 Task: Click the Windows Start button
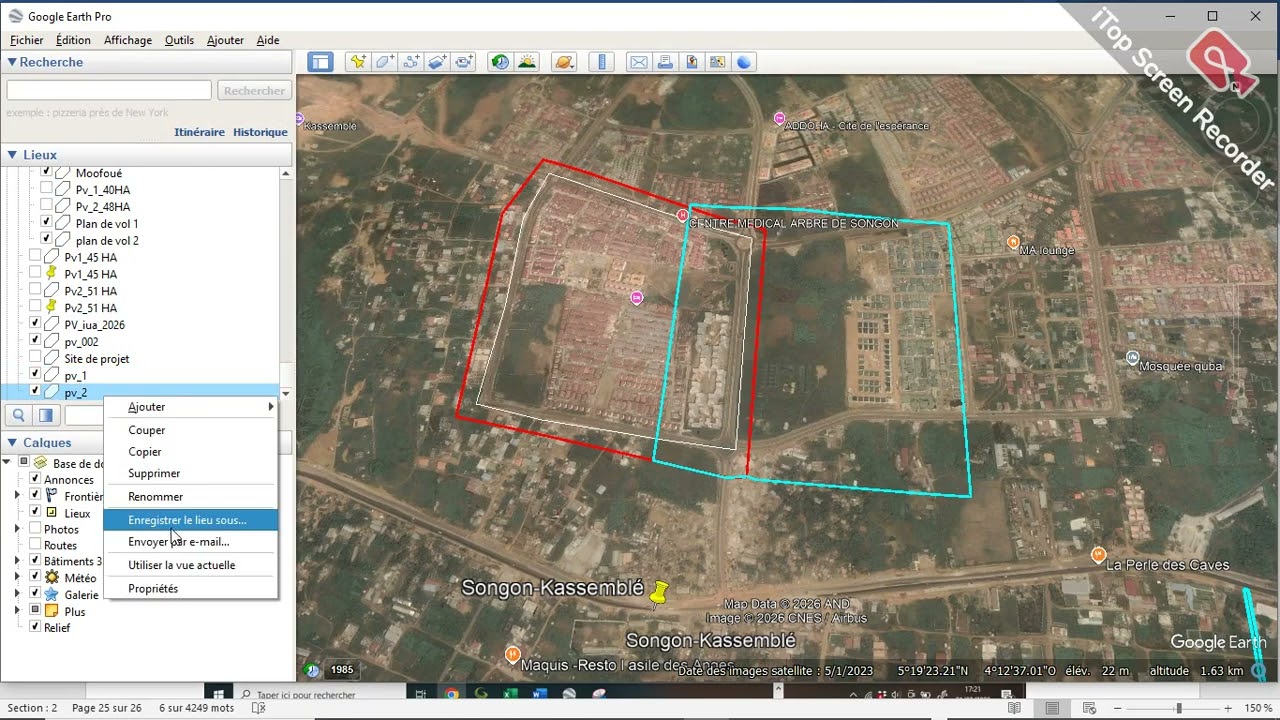tap(217, 693)
